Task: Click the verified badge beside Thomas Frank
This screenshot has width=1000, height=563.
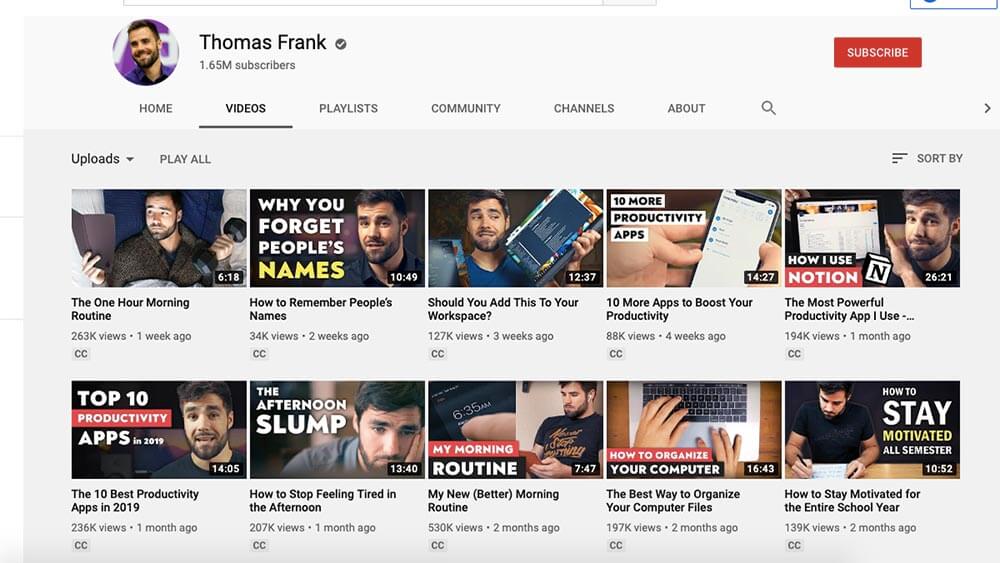Action: click(341, 44)
